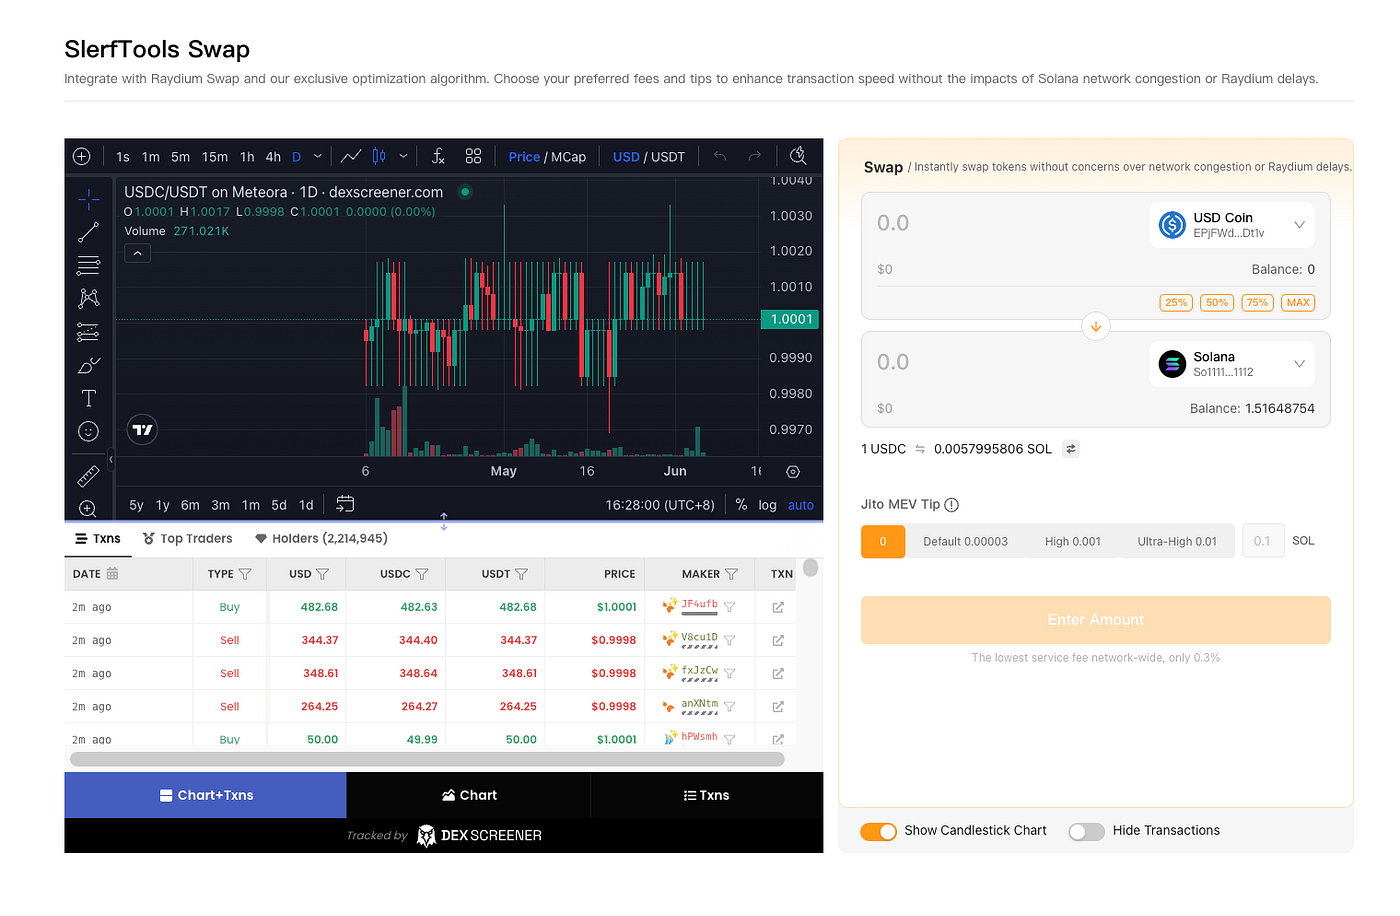1400x916 pixels.
Task: Click the undo arrow in chart toolbar
Action: [720, 156]
